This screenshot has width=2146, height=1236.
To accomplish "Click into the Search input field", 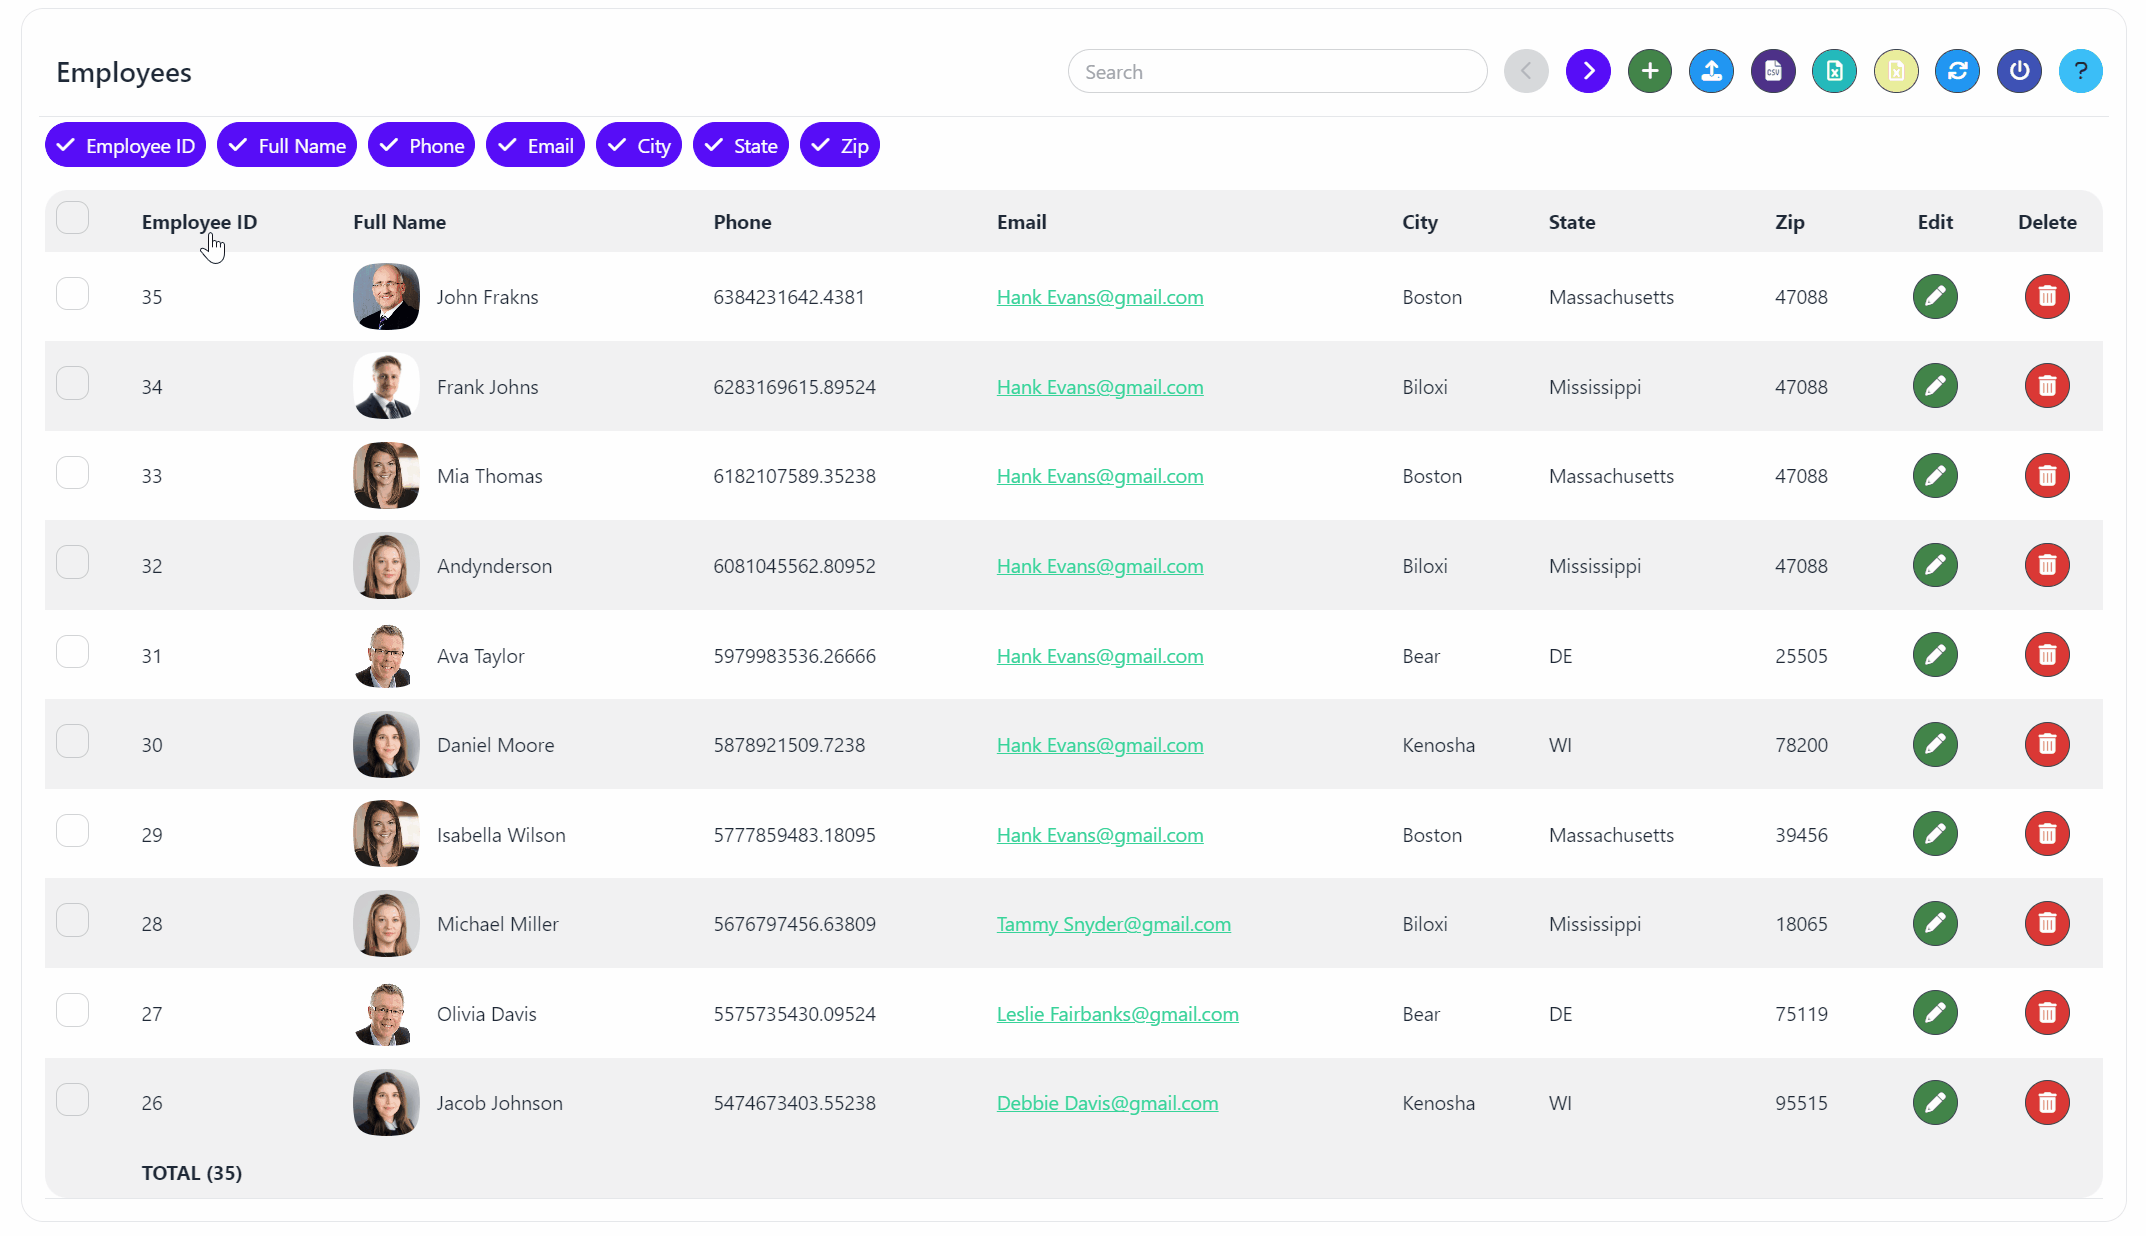I will point(1277,72).
